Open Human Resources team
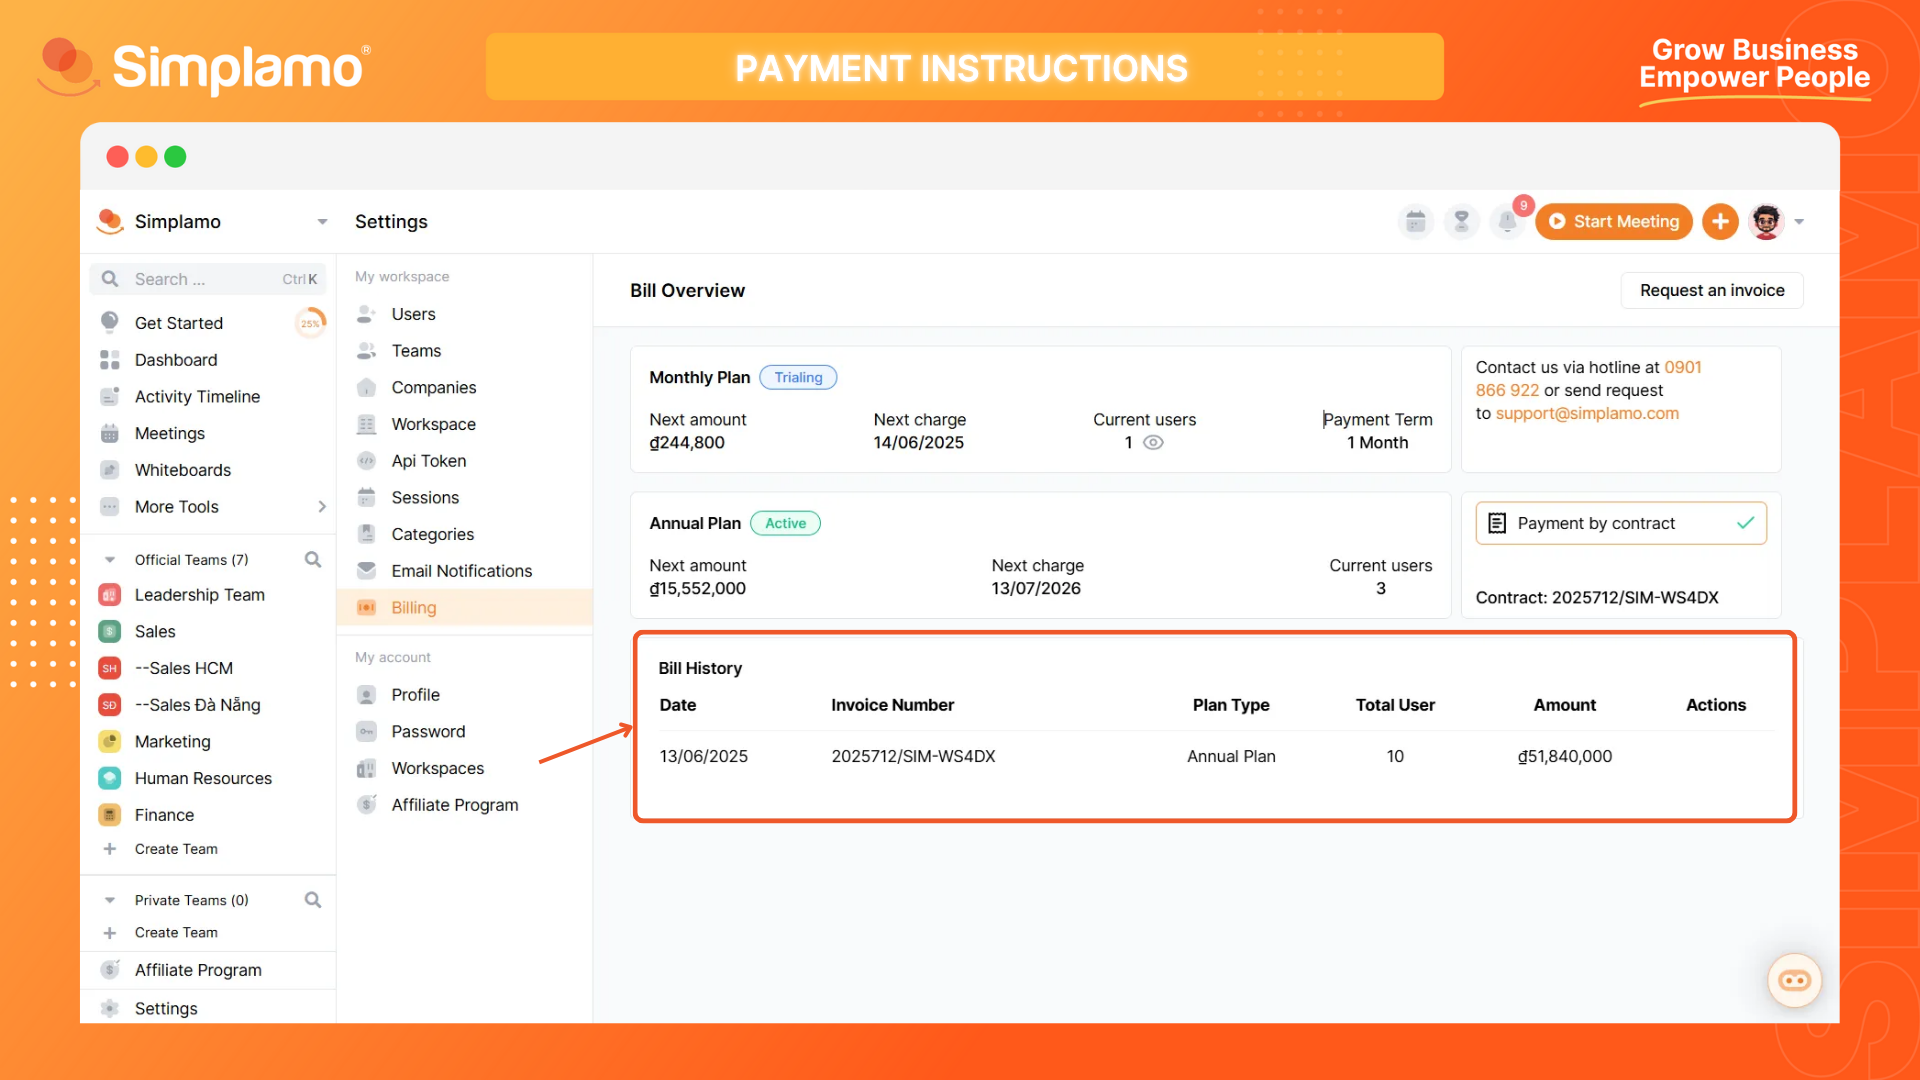Image resolution: width=1920 pixels, height=1080 pixels. point(203,779)
